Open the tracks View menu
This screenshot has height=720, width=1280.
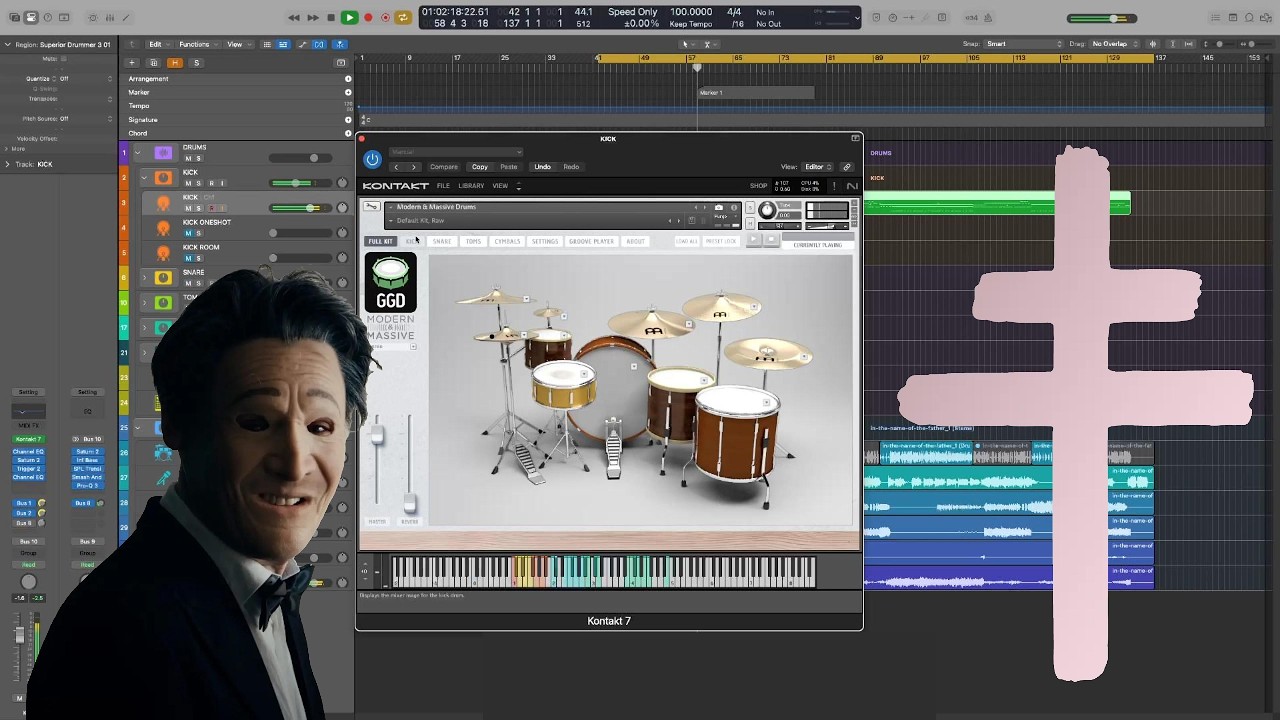(237, 44)
